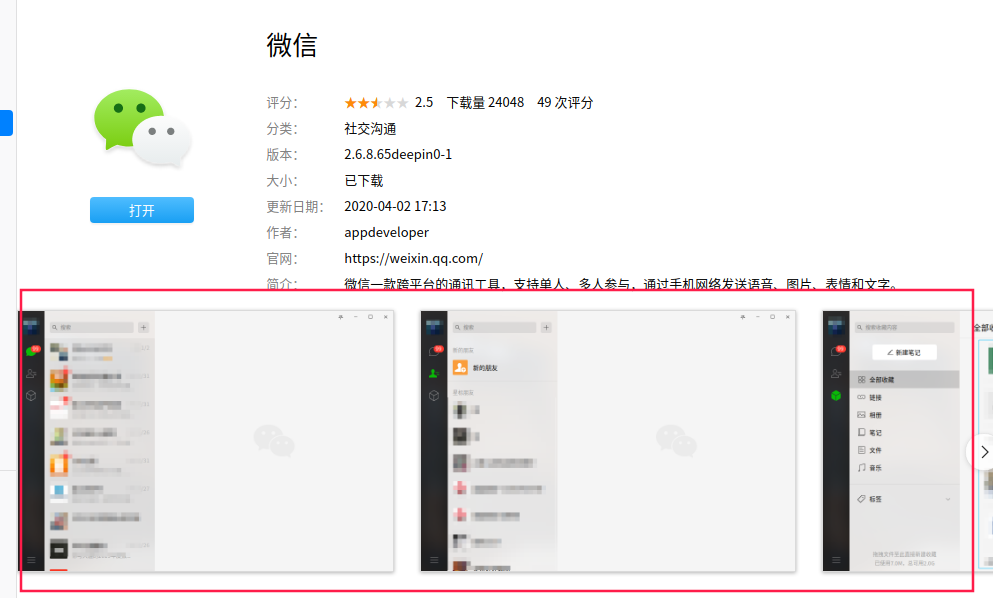Click the author name appdeveloper
This screenshot has height=598, width=993.
coord(386,232)
